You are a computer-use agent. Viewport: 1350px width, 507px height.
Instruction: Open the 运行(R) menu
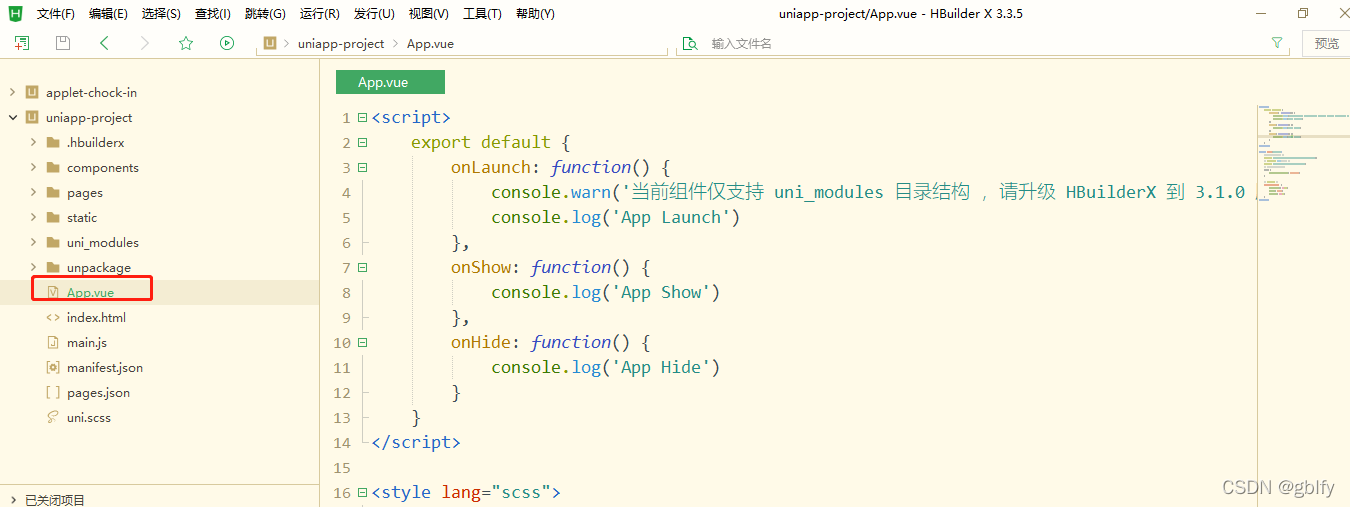pos(320,14)
